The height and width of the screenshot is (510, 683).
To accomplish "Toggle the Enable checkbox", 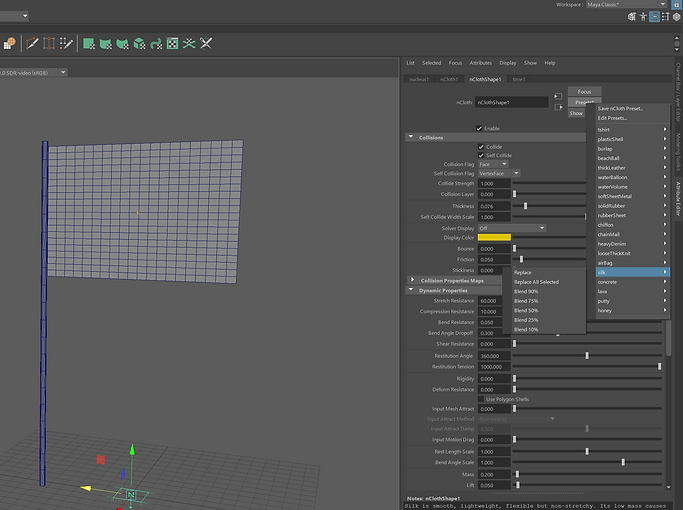I will pyautogui.click(x=479, y=128).
